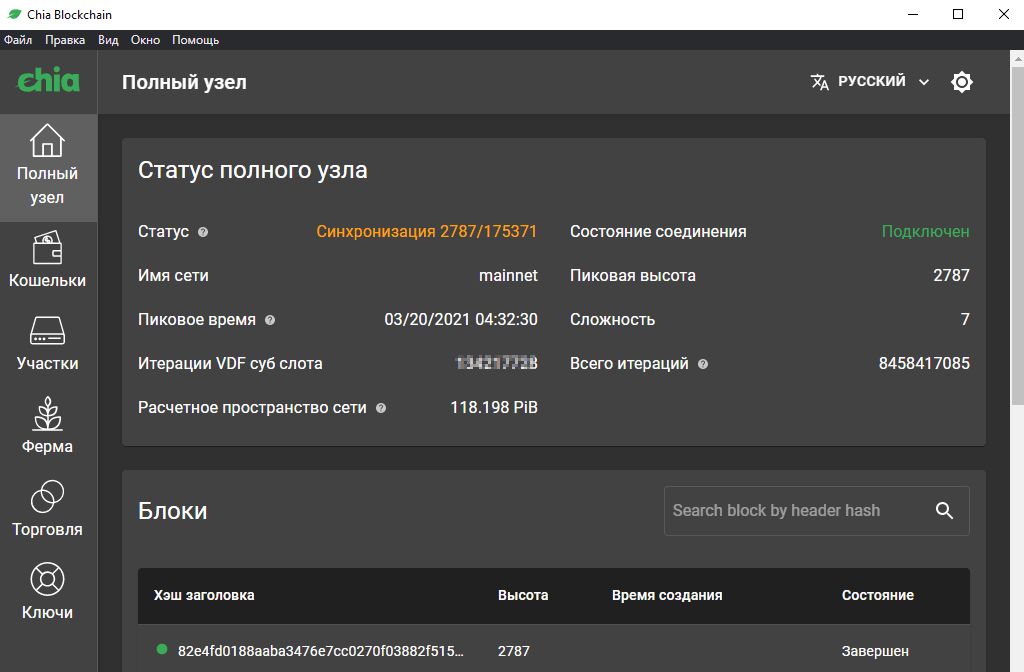The width and height of the screenshot is (1024, 672).
Task: Click block hash 82e4fd0188aaba3476e7cc0270f03882f515…
Action: point(321,651)
